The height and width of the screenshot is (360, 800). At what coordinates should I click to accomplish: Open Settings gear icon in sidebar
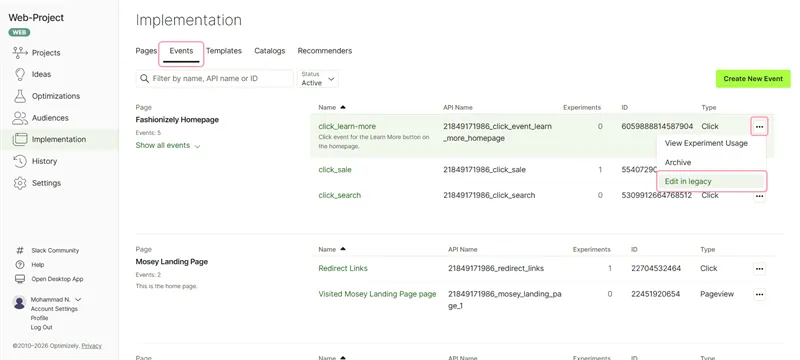click(x=20, y=183)
